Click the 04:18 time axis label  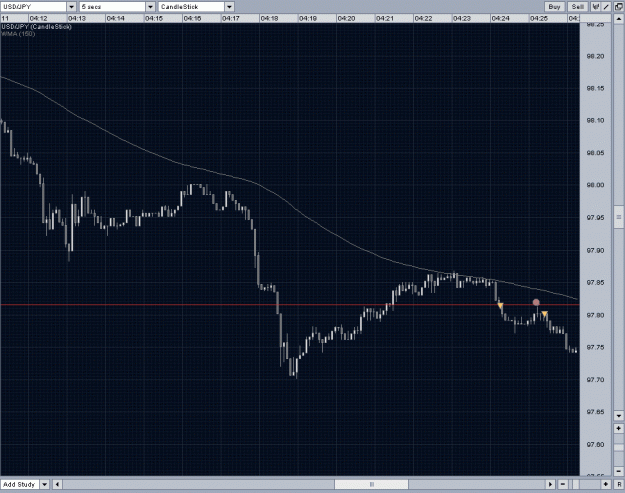click(x=269, y=18)
